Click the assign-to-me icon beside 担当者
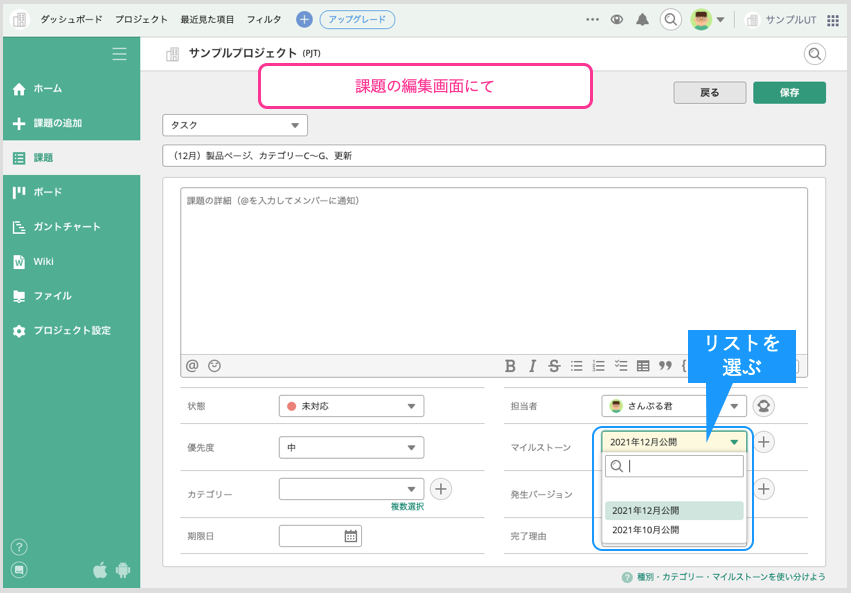This screenshot has height=593, width=851. [x=763, y=406]
